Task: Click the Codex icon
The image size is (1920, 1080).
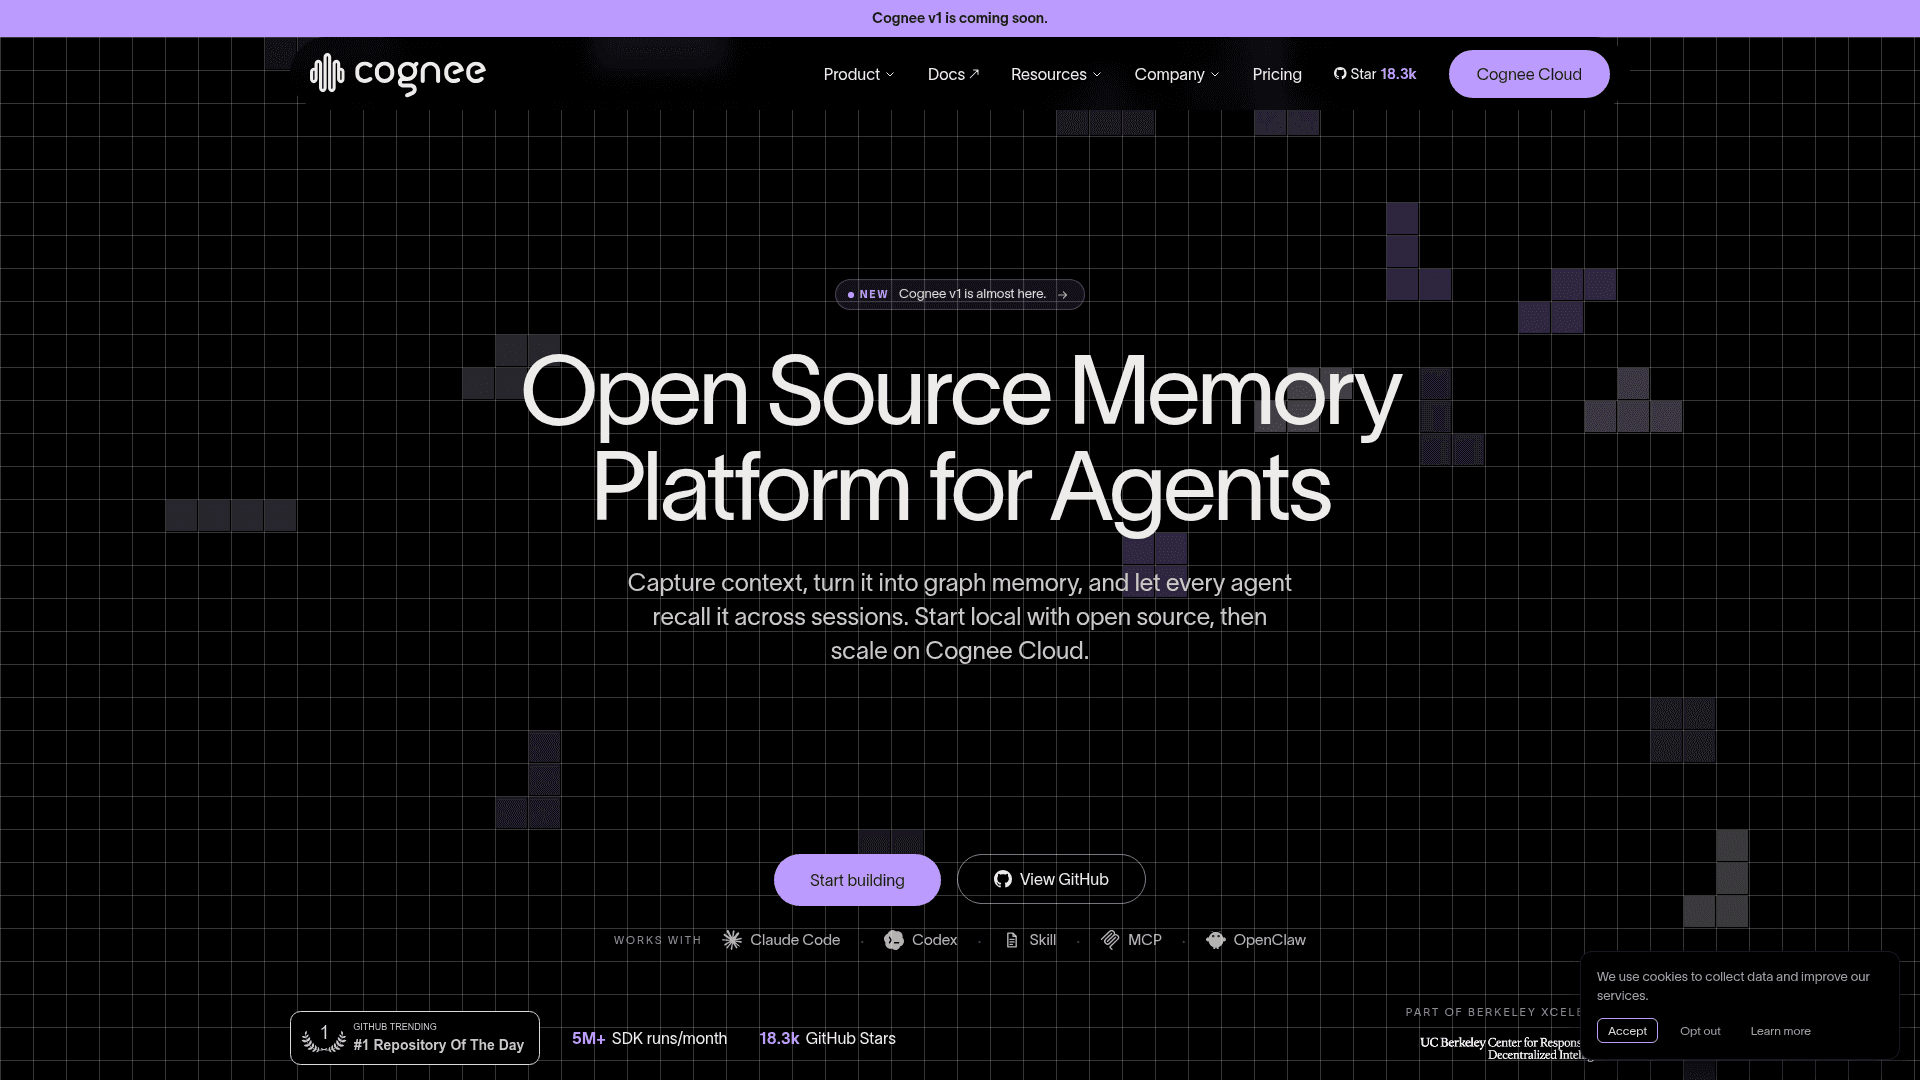Action: 894,940
